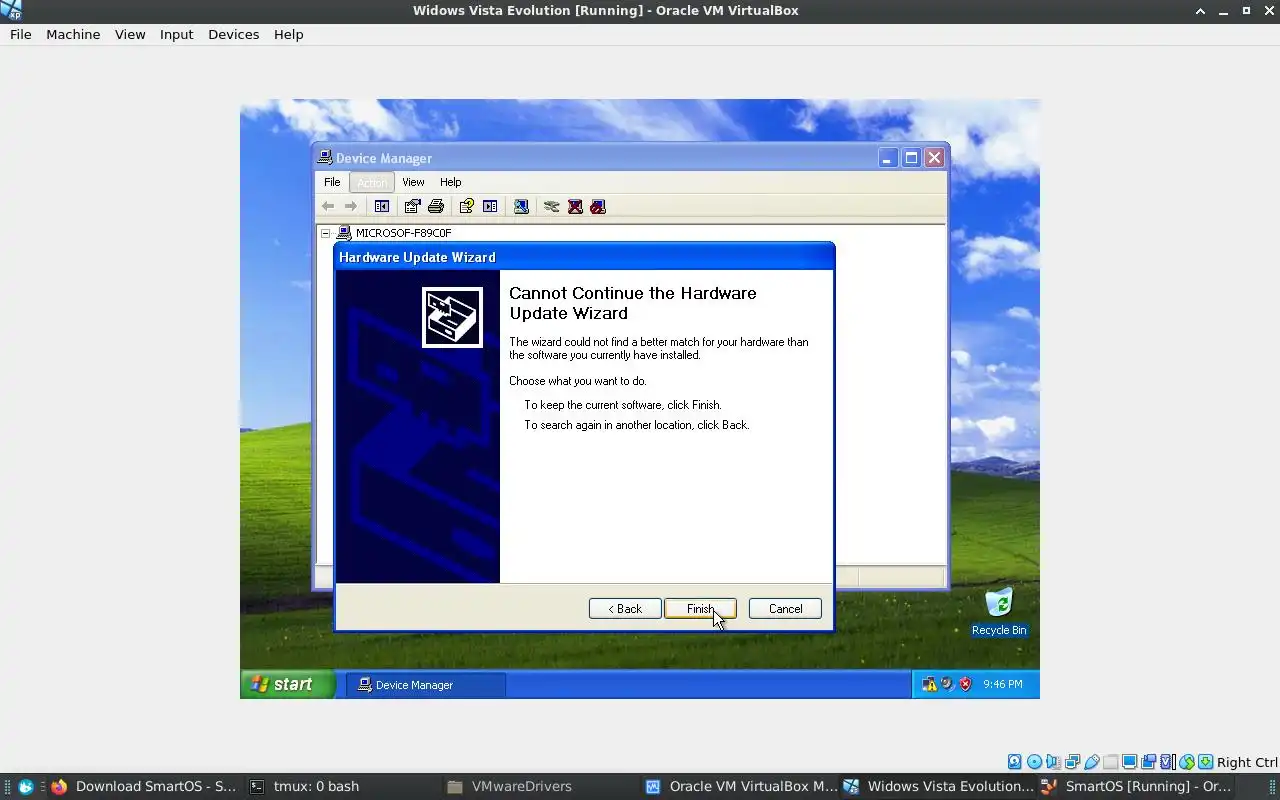Toggle the action pane toolbar icon
This screenshot has height=800, width=1280.
[x=490, y=206]
